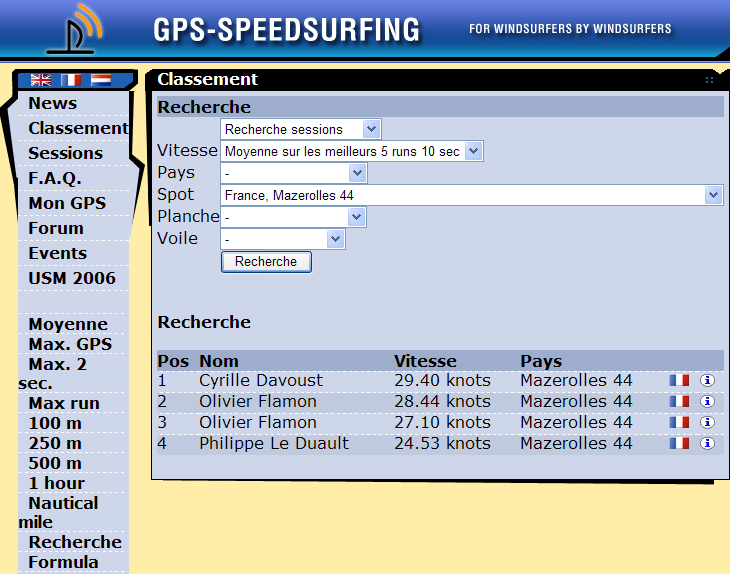
Task: Select the 100 m ranking link
Action: [x=55, y=423]
